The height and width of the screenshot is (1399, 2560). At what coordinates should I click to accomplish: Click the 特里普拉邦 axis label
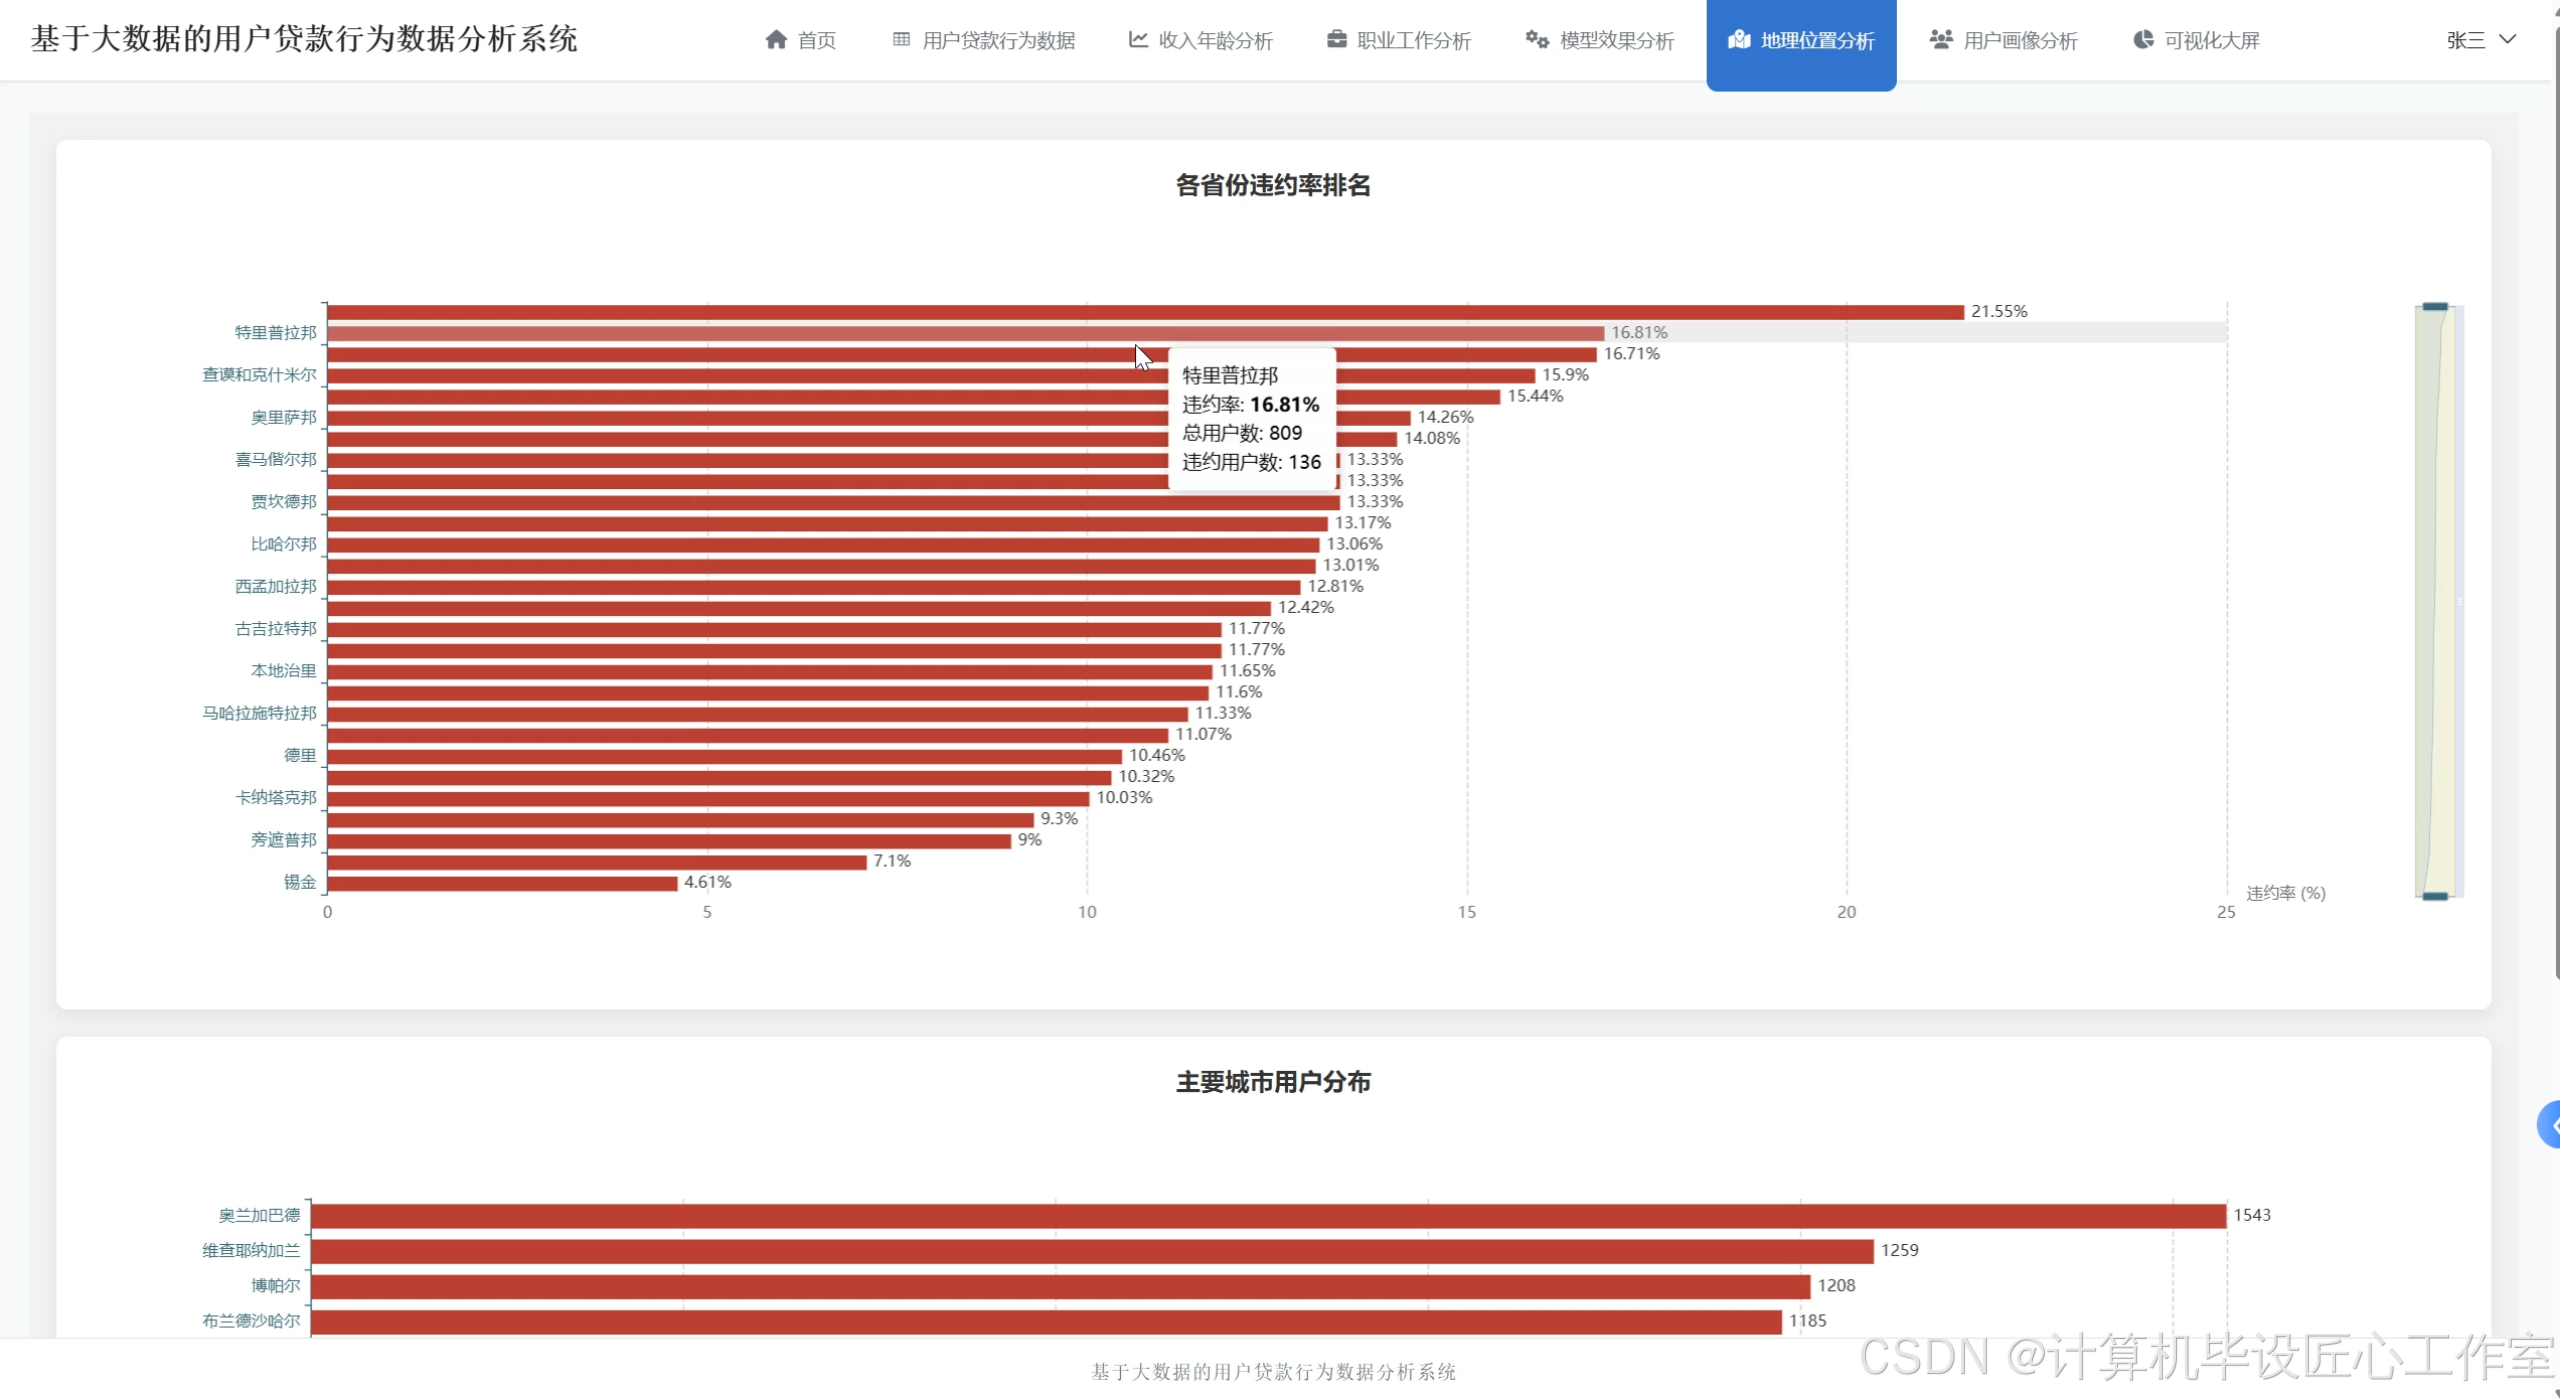275,332
